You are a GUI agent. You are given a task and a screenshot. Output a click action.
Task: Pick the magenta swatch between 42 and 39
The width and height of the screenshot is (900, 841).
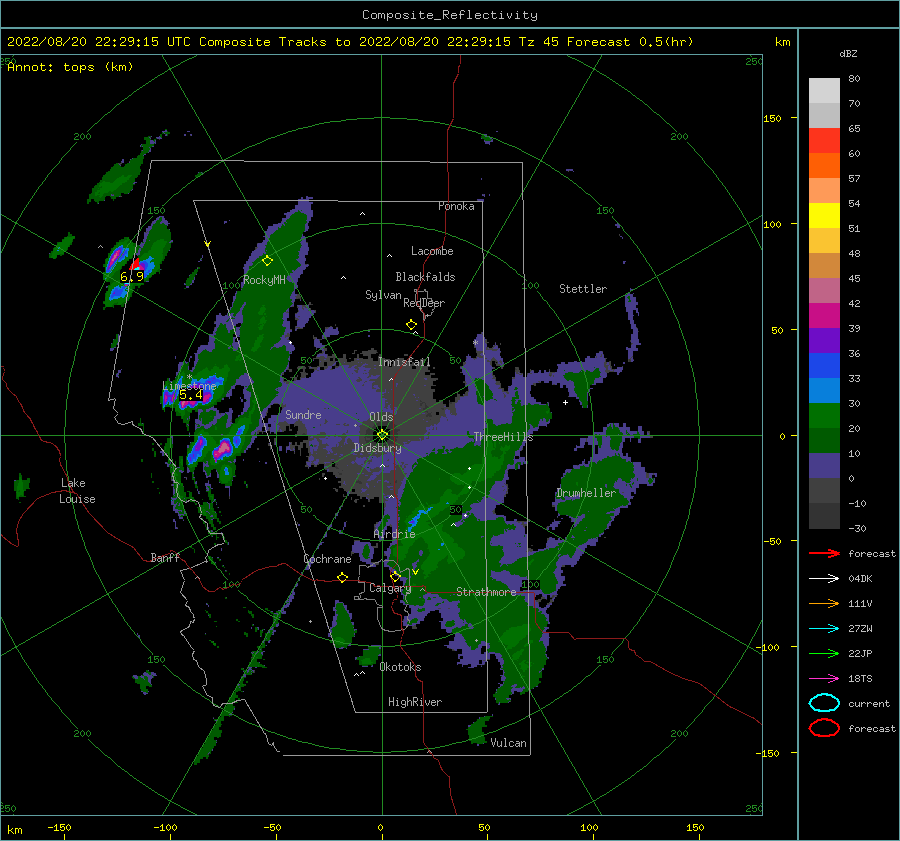824,316
